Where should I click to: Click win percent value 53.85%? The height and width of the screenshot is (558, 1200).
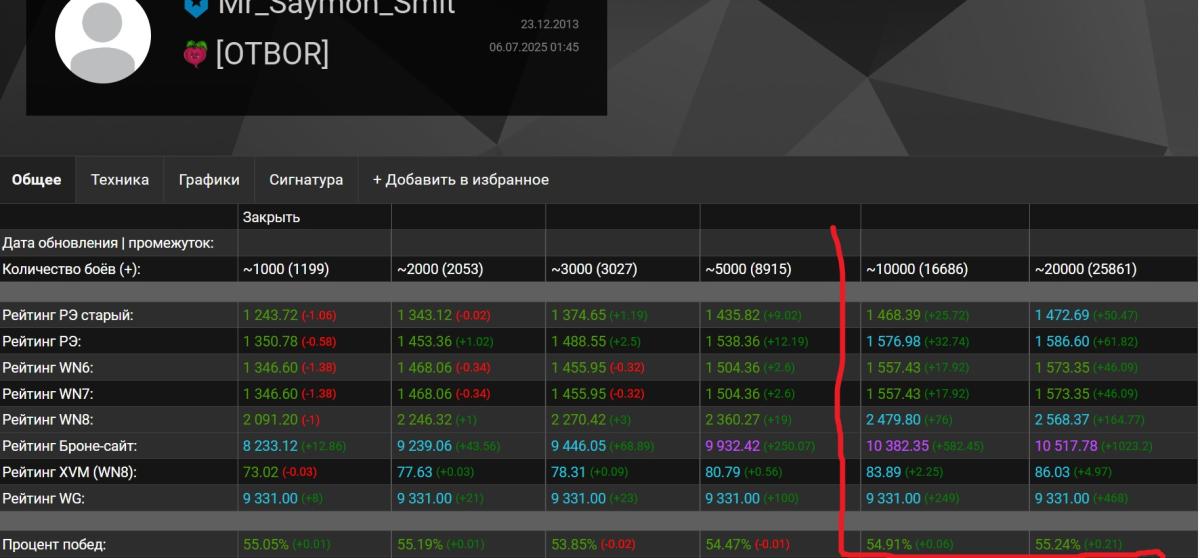coord(572,545)
